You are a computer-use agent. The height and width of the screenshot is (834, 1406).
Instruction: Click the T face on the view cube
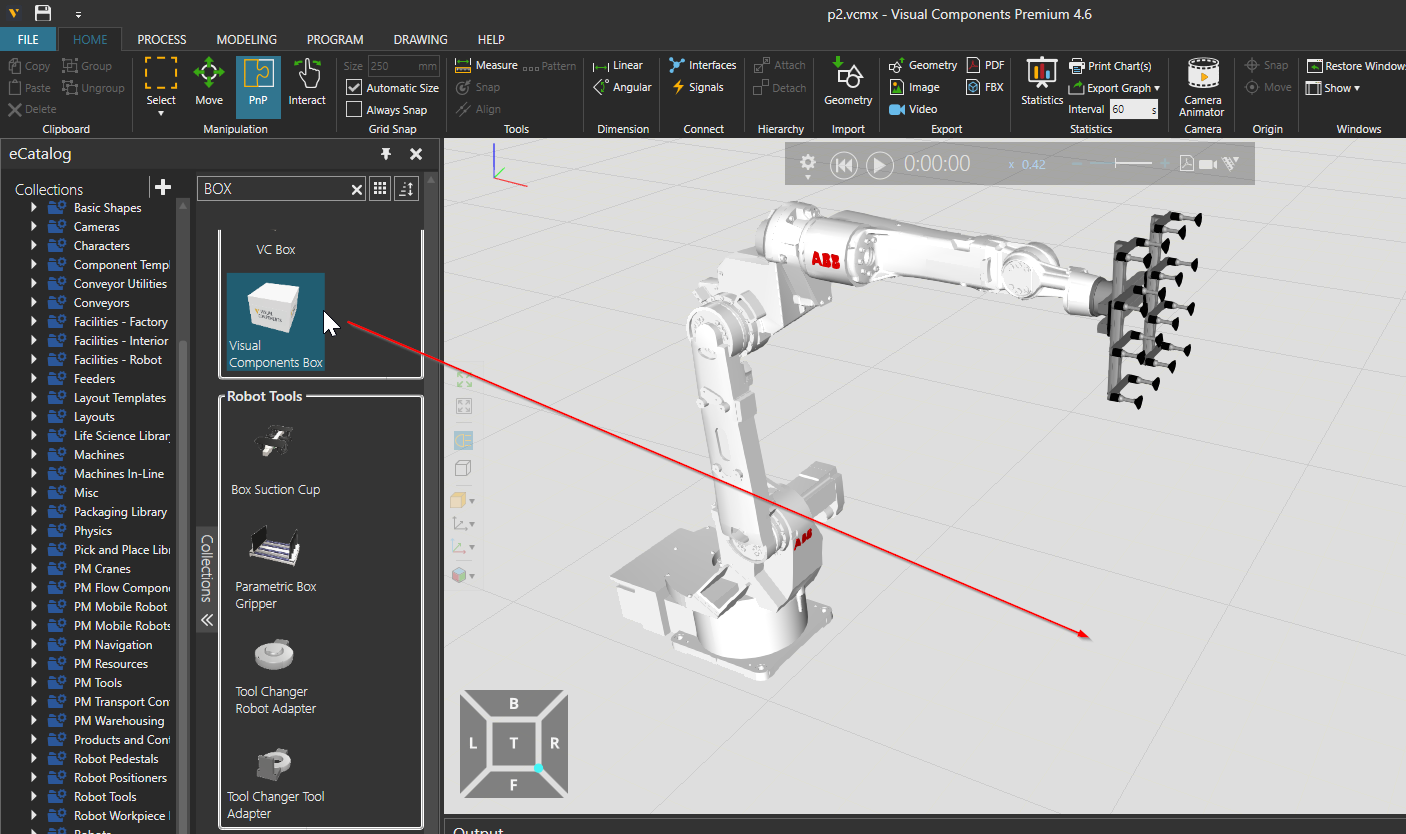tap(514, 742)
